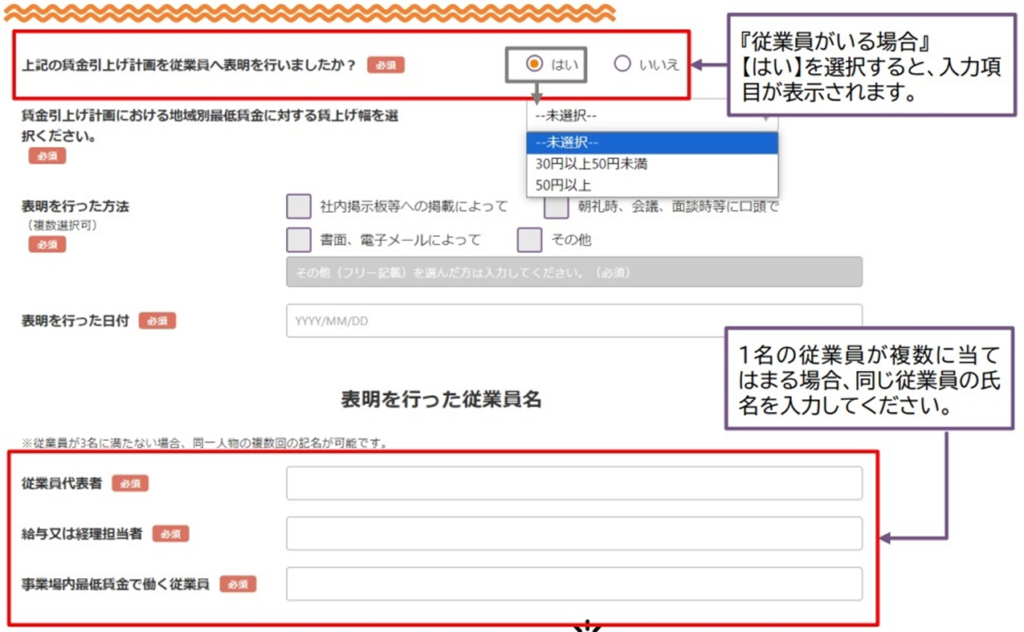
Task: Click the 表明を行った従業員名 heading
Action: (x=441, y=399)
